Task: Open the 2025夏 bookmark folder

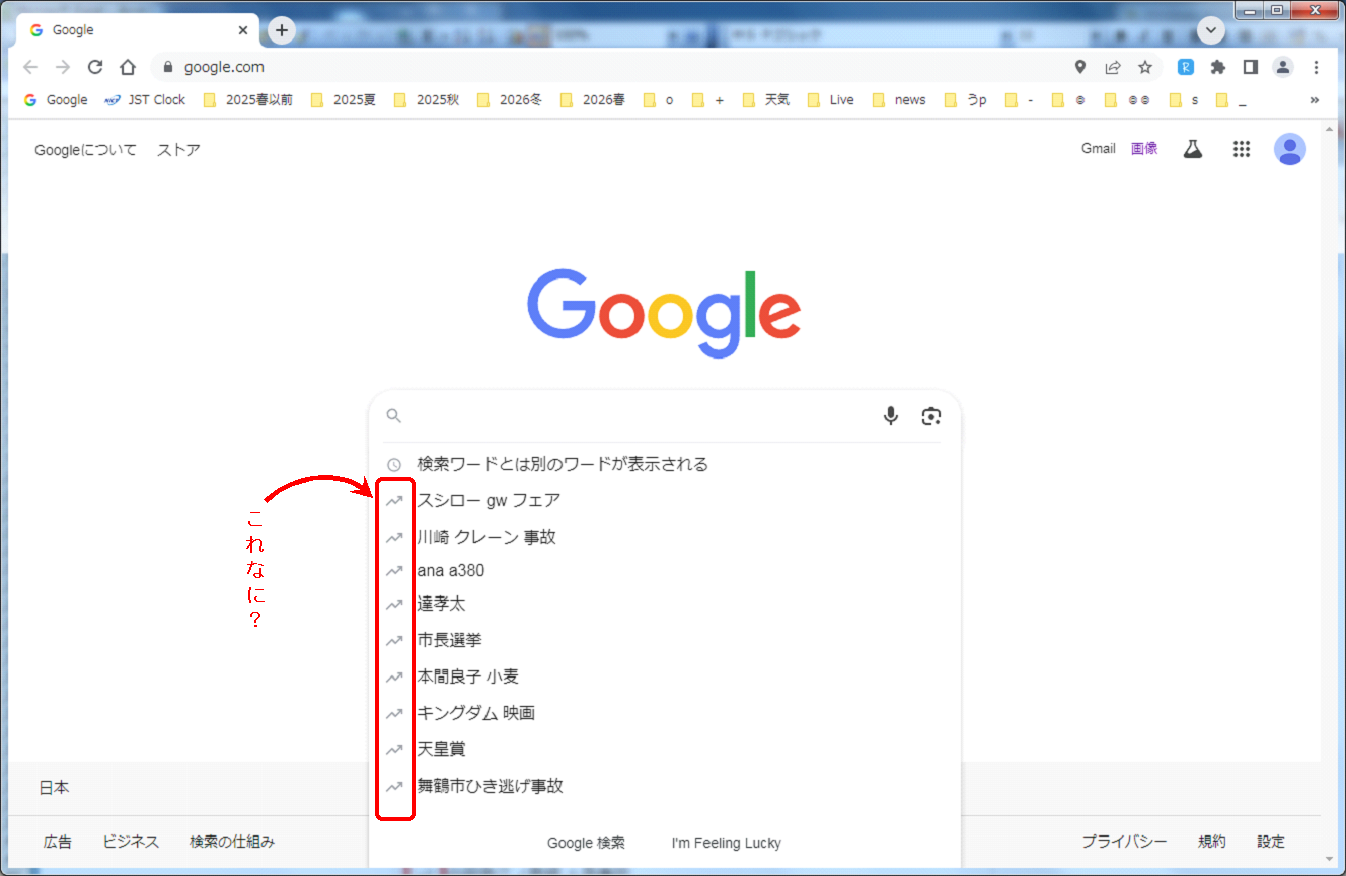Action: pyautogui.click(x=343, y=100)
